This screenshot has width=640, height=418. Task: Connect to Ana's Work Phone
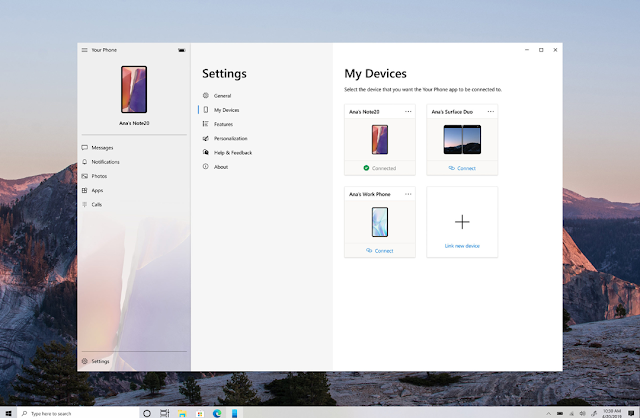(x=380, y=251)
